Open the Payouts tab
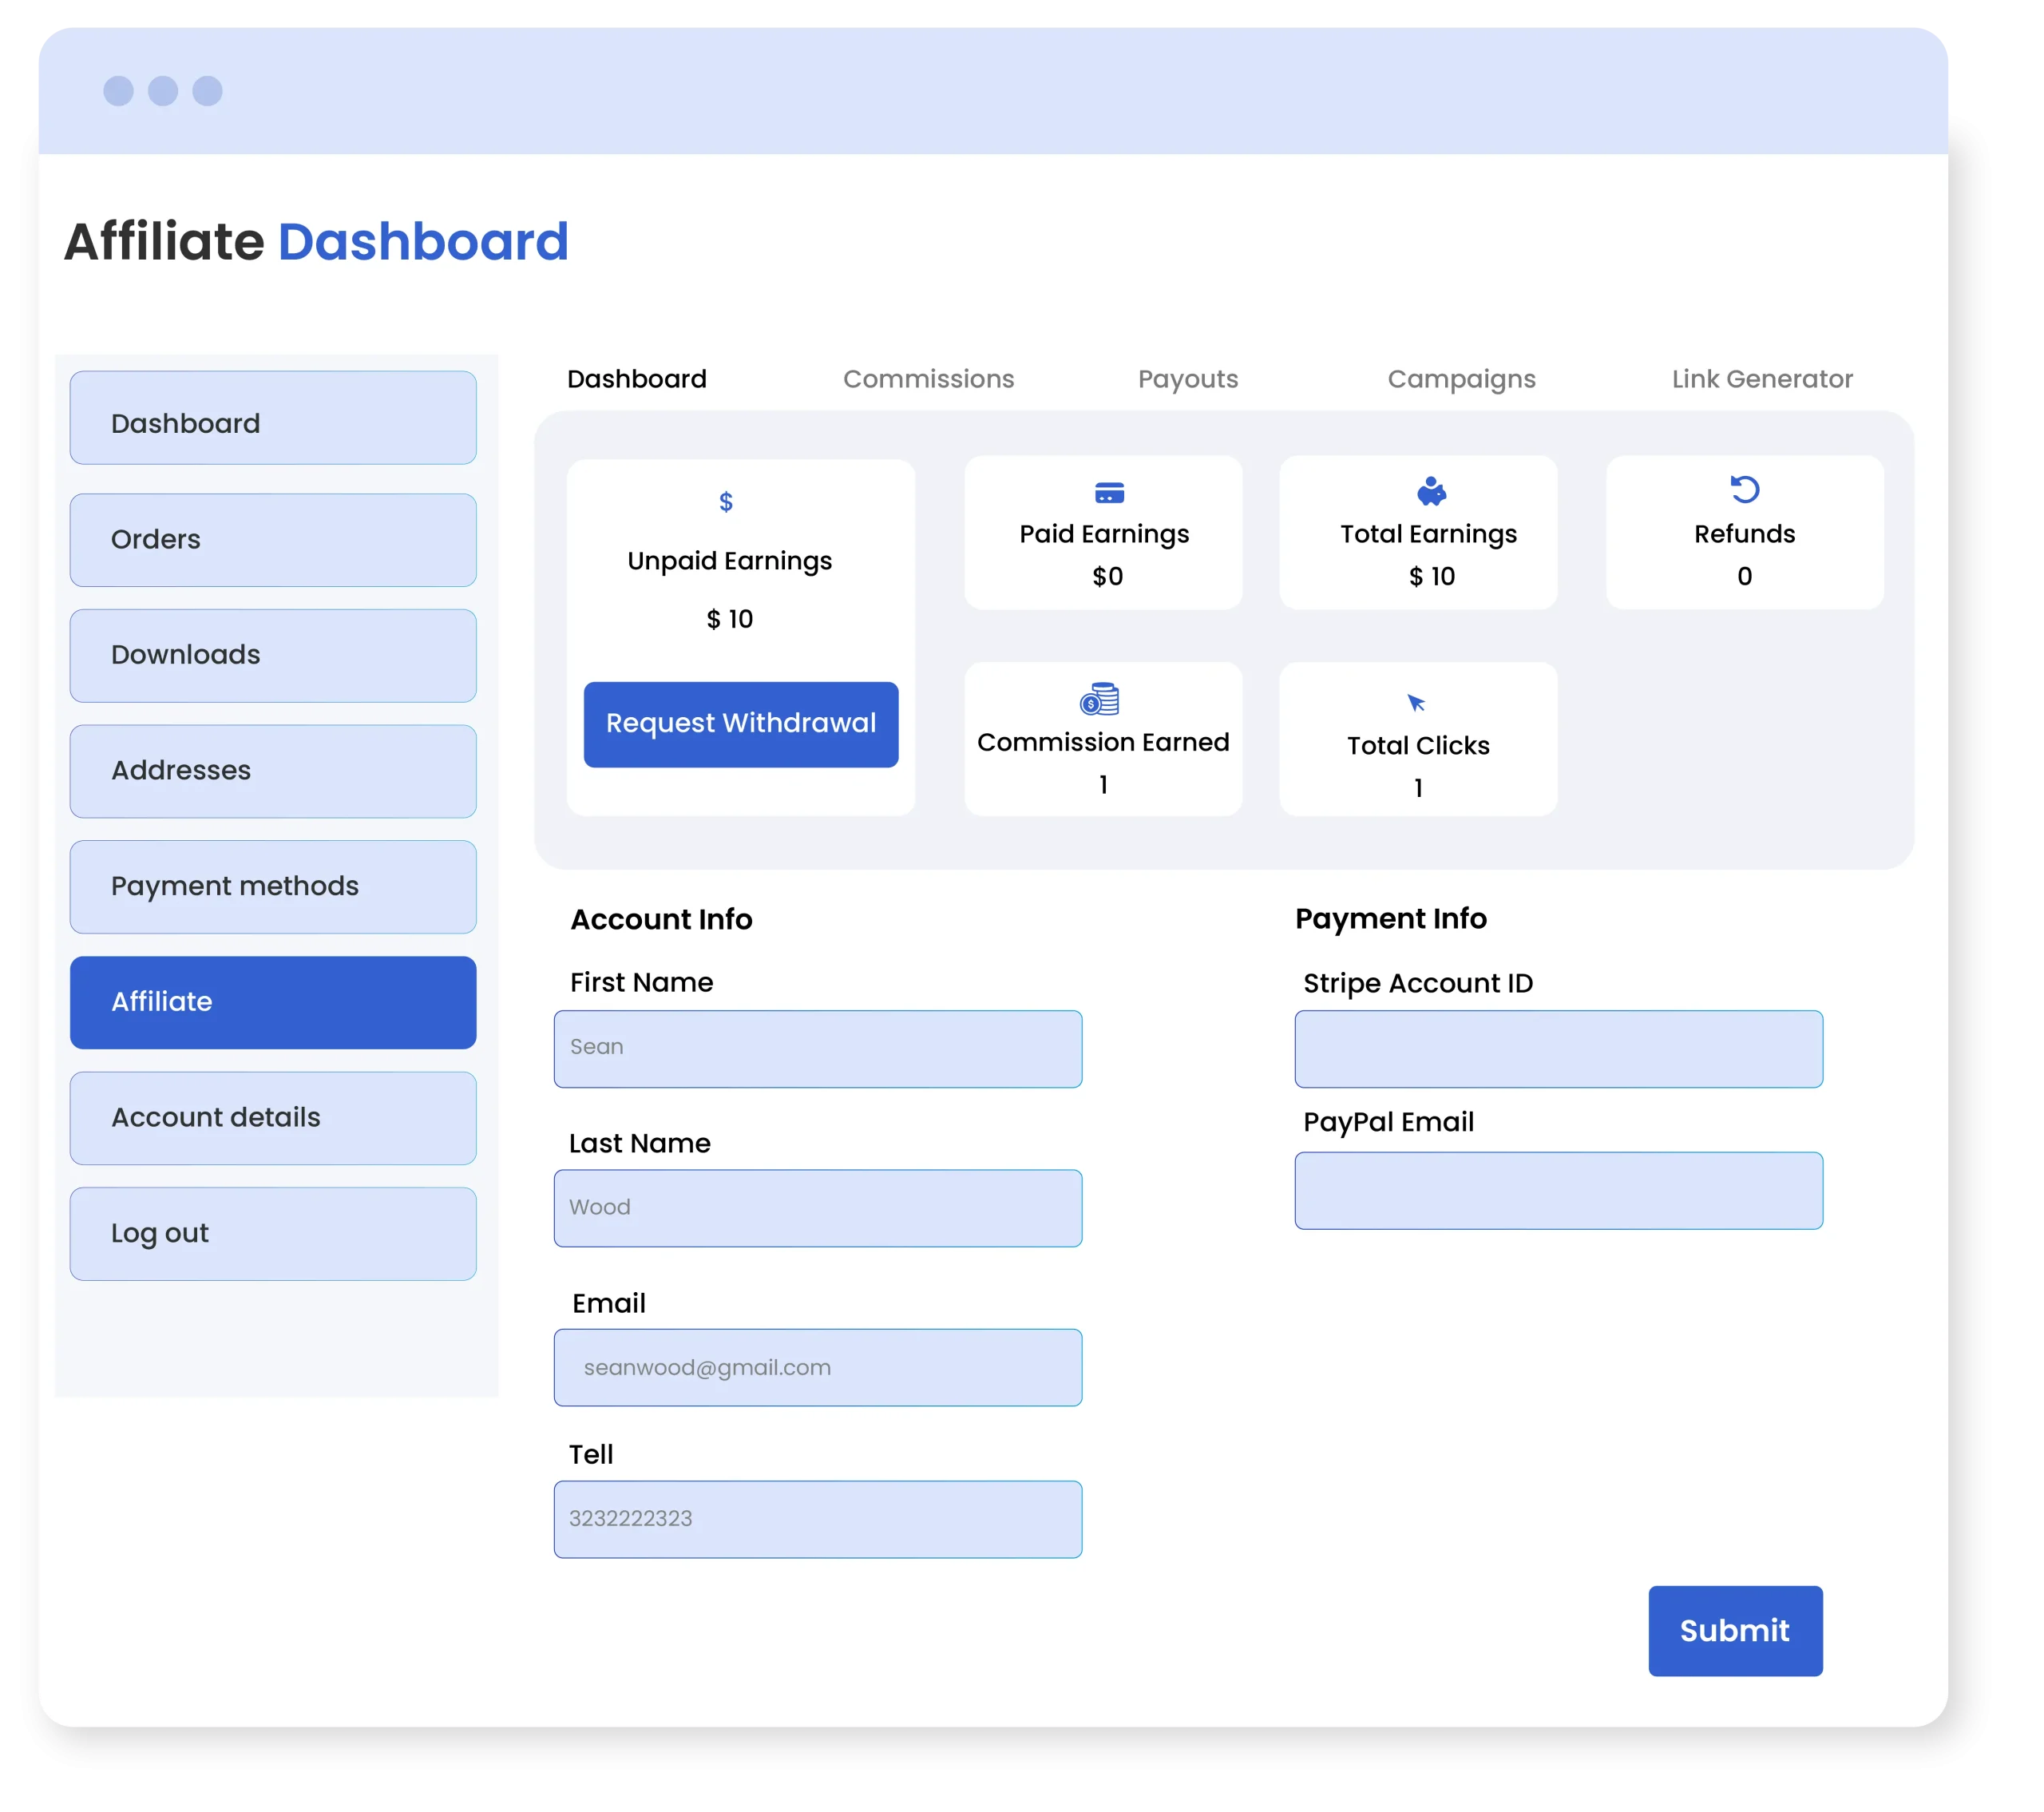This screenshot has width=2044, height=1812. pyautogui.click(x=1187, y=379)
